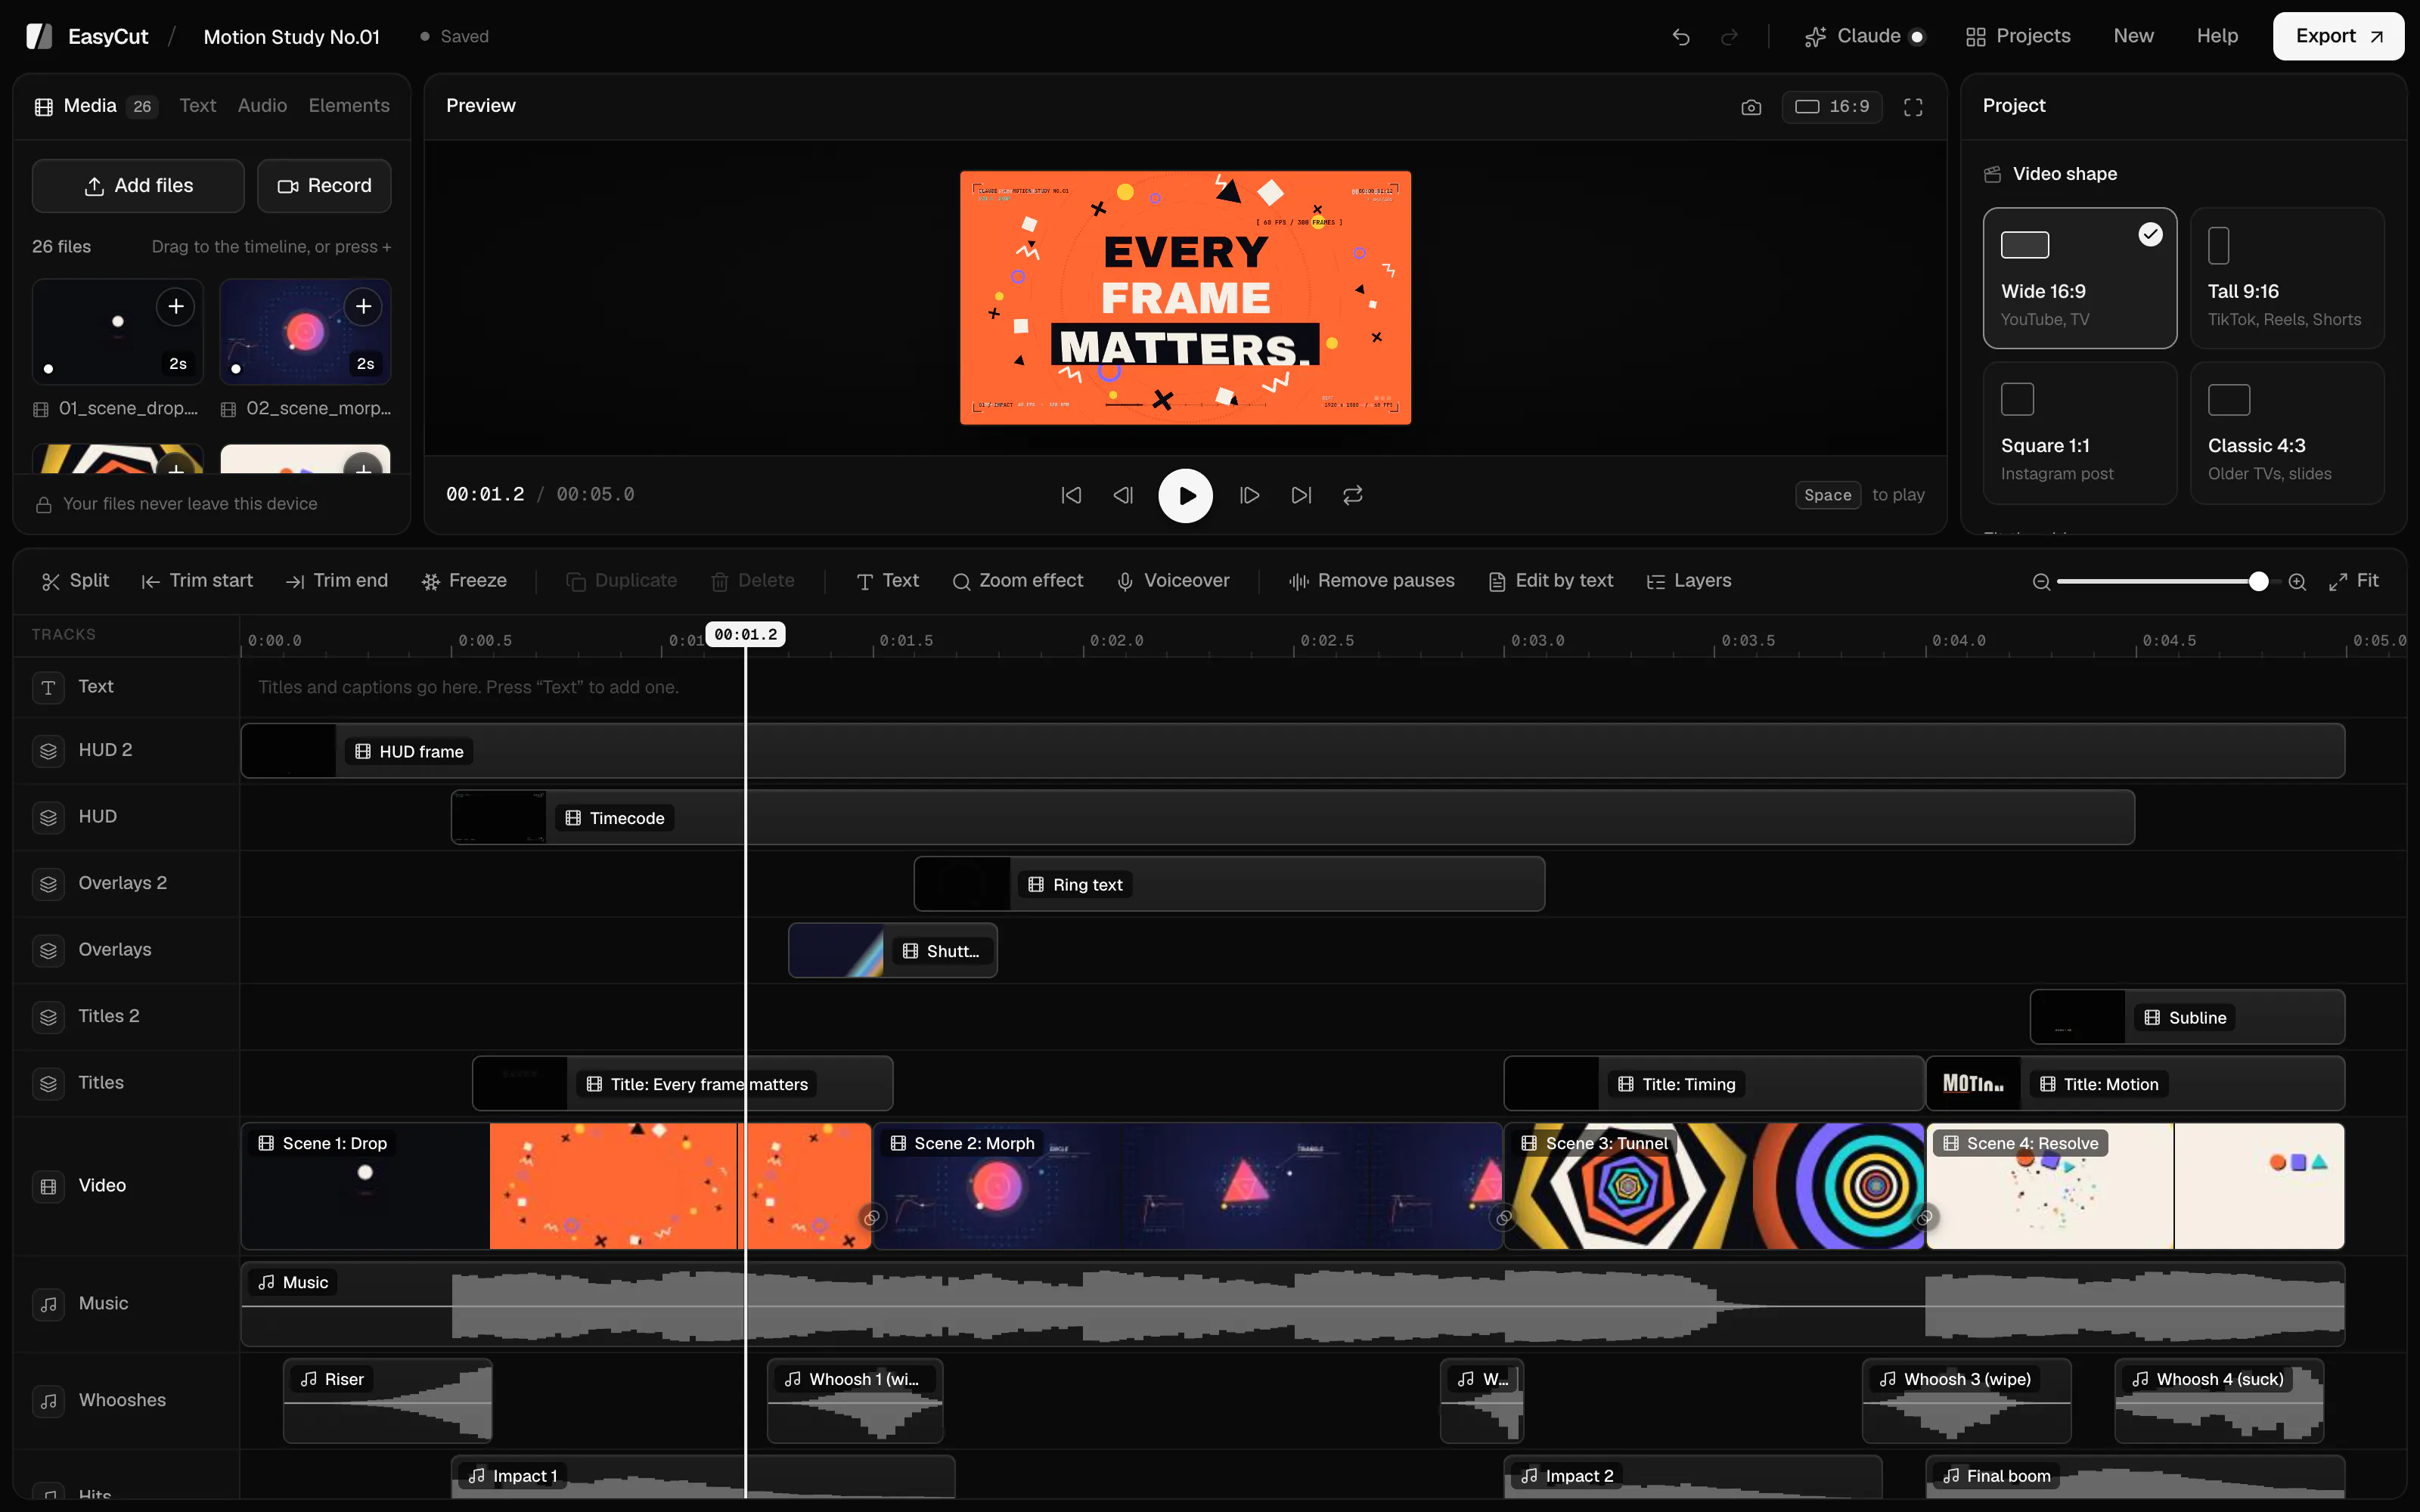
Task: Click transition link between Scene 2 and Scene 3
Action: click(x=1503, y=1217)
